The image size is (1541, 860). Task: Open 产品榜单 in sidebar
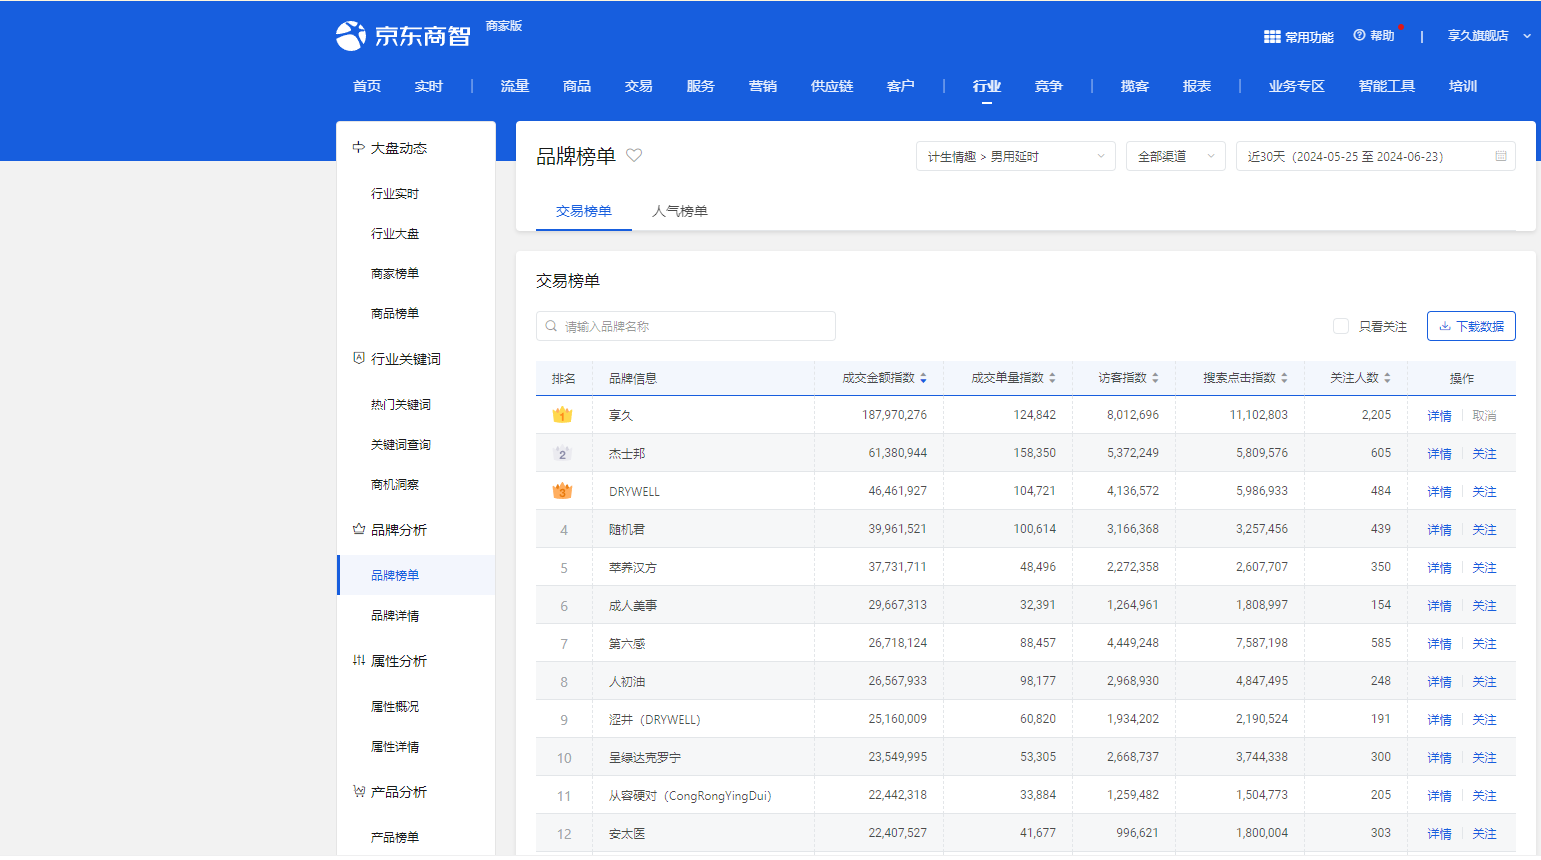point(395,838)
